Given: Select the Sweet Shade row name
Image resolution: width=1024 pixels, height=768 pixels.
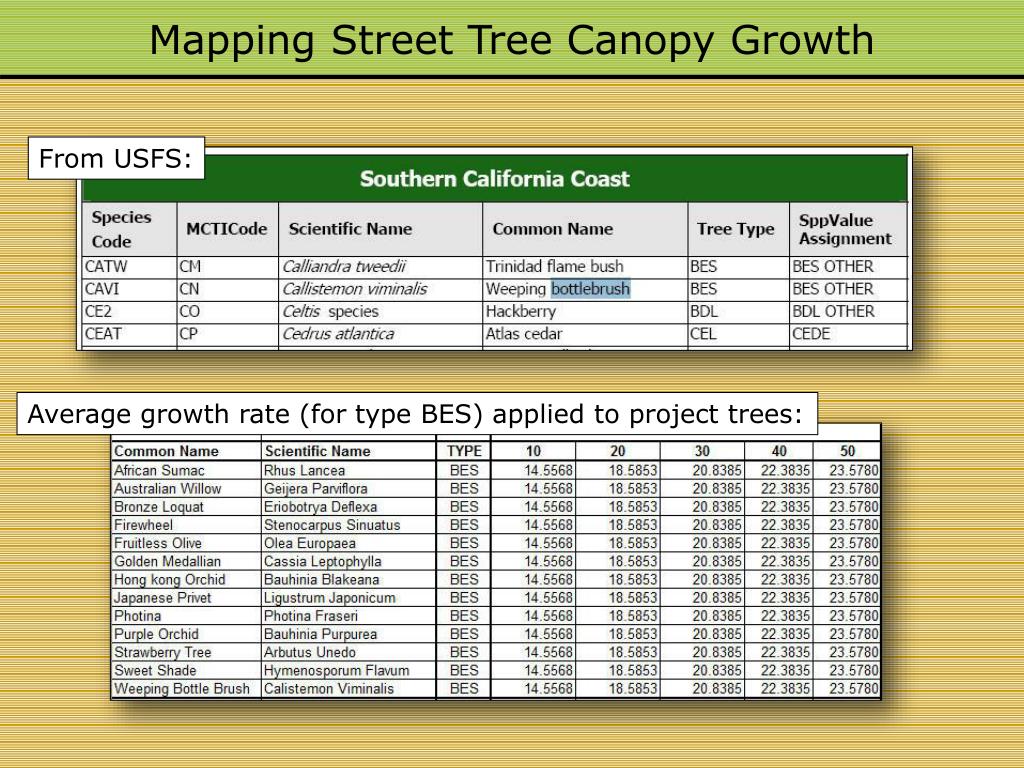Looking at the screenshot, I should 155,671.
